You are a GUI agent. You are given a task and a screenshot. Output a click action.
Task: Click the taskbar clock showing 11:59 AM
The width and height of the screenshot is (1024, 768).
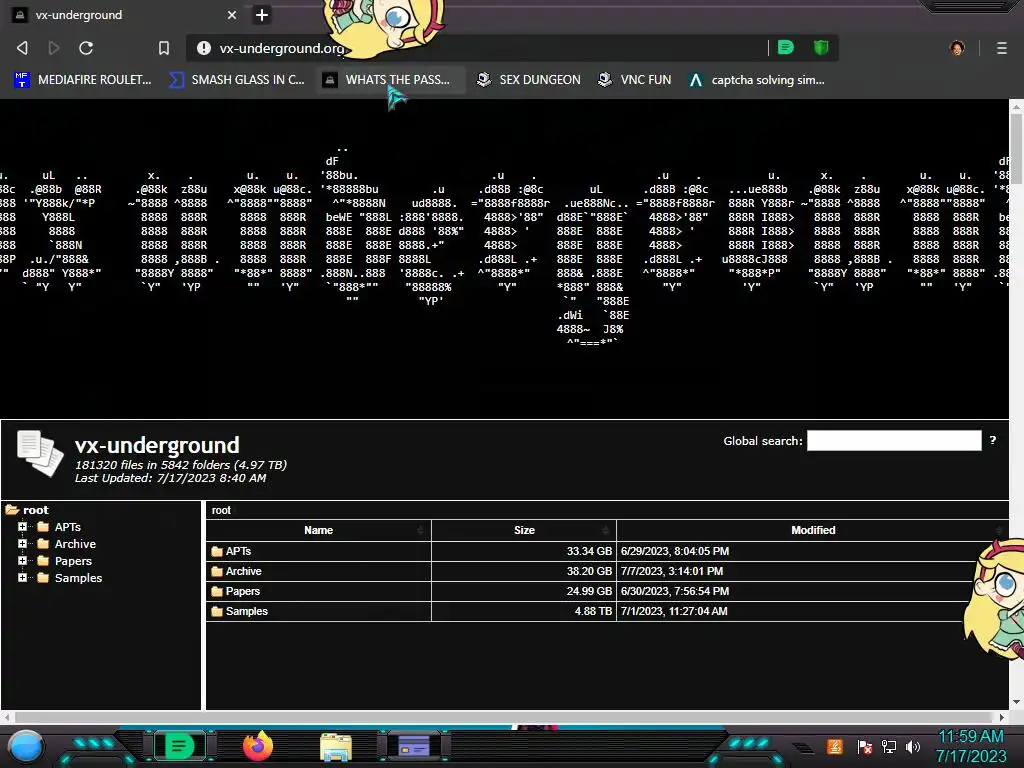coord(971,746)
